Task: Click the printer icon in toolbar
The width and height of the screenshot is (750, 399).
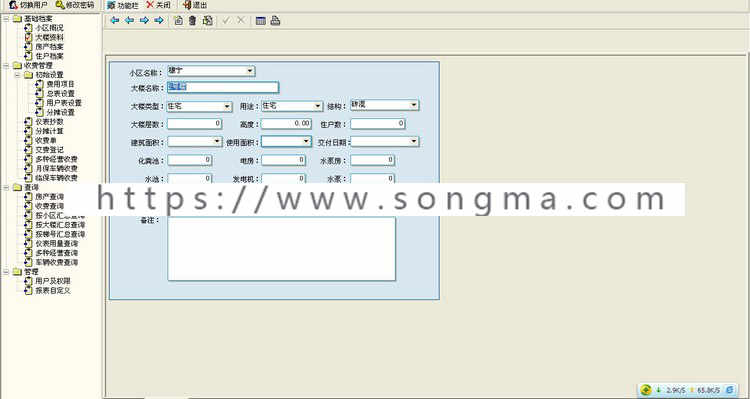Action: (276, 21)
